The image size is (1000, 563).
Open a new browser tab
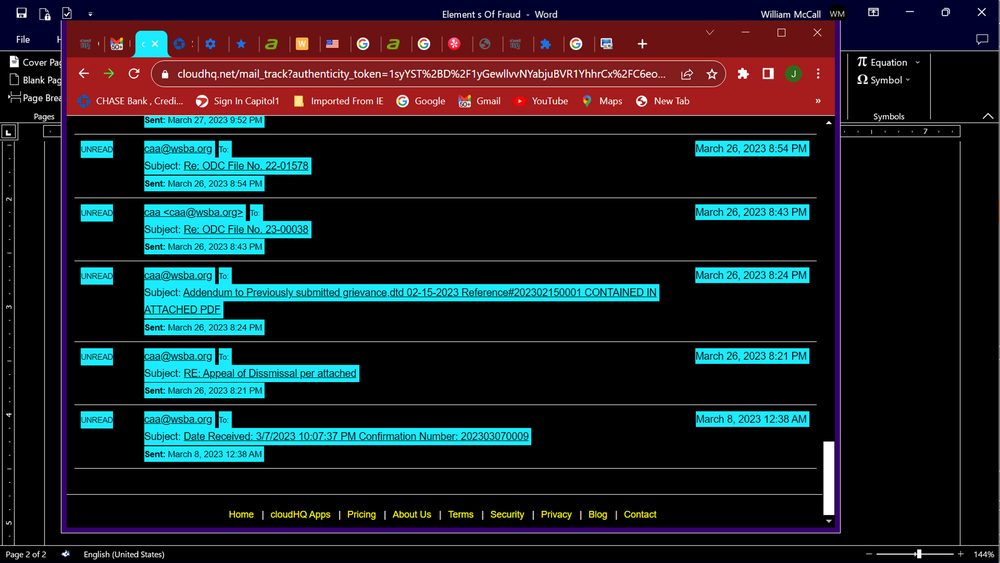[642, 44]
